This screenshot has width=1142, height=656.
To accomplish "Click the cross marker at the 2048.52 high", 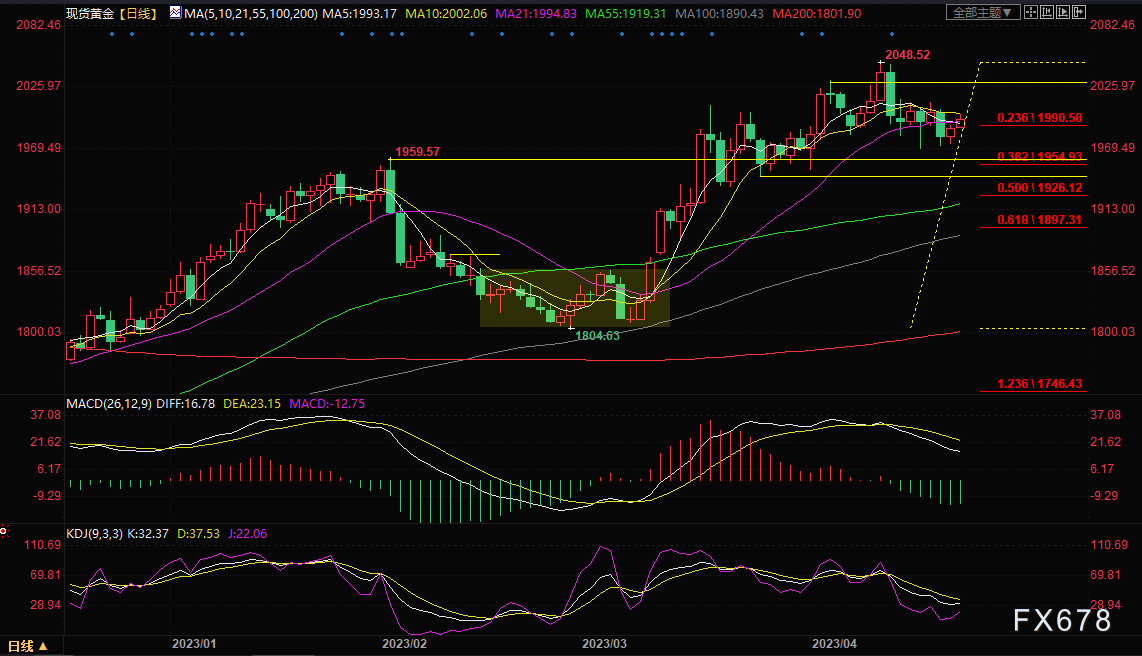I will tap(881, 62).
